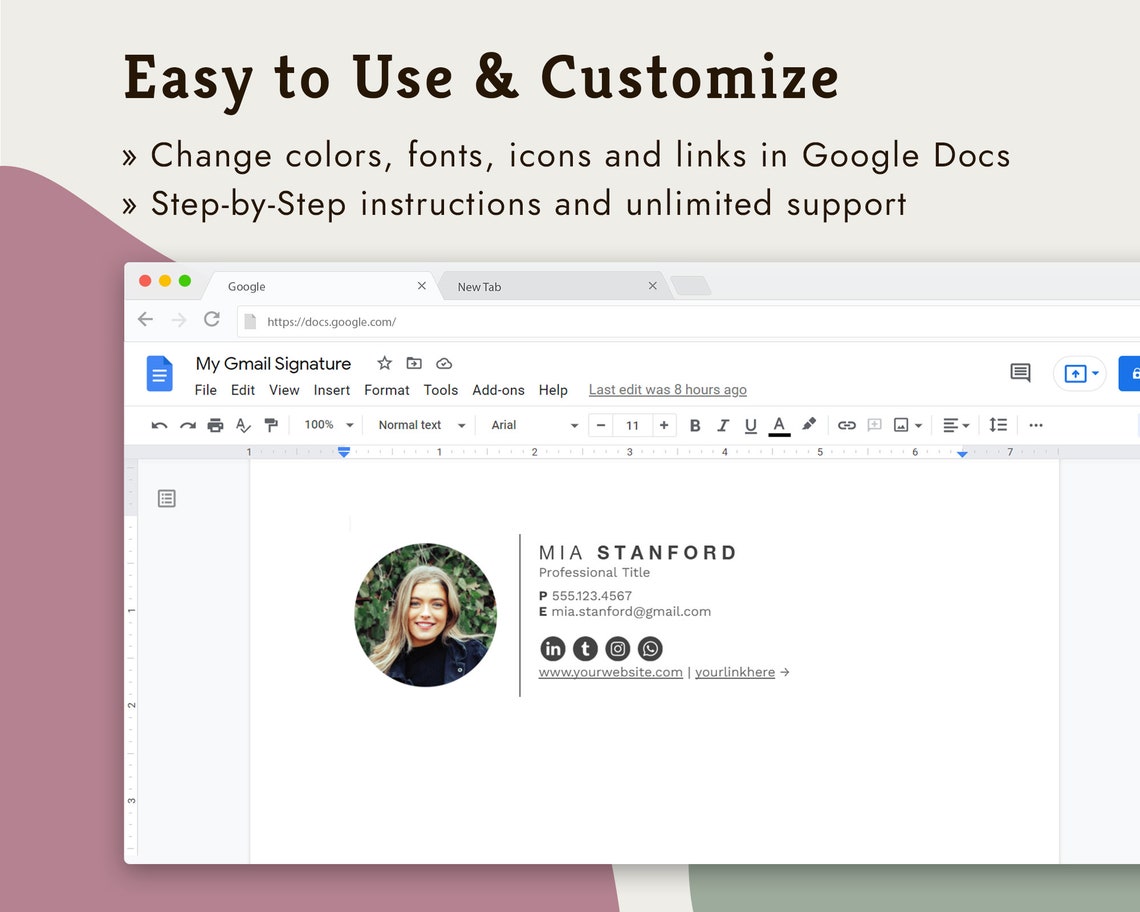
Task: Click the Redo icon
Action: coord(187,425)
